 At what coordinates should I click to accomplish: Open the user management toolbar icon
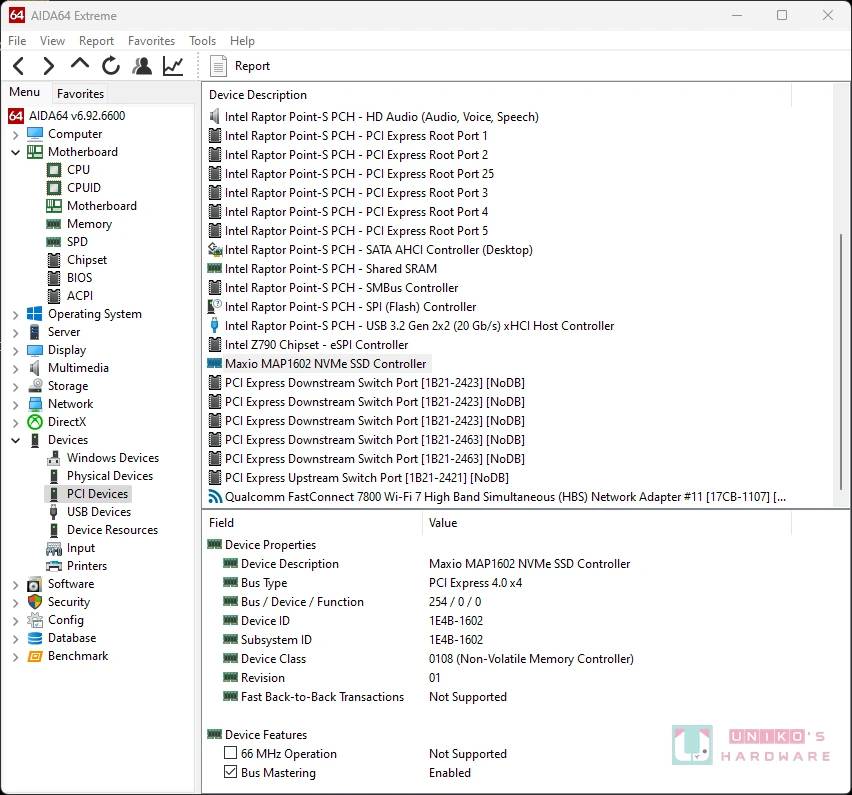(x=142, y=66)
